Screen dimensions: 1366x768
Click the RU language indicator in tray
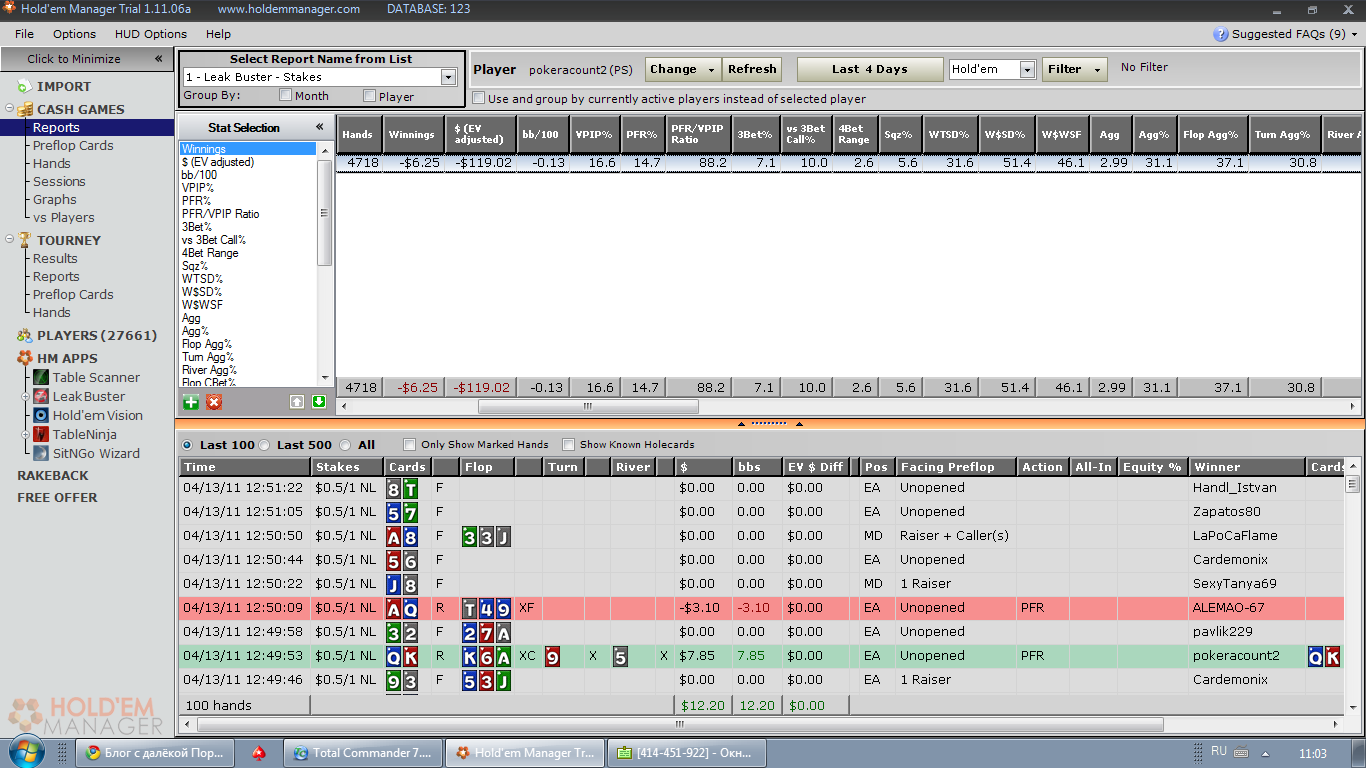[x=1219, y=751]
